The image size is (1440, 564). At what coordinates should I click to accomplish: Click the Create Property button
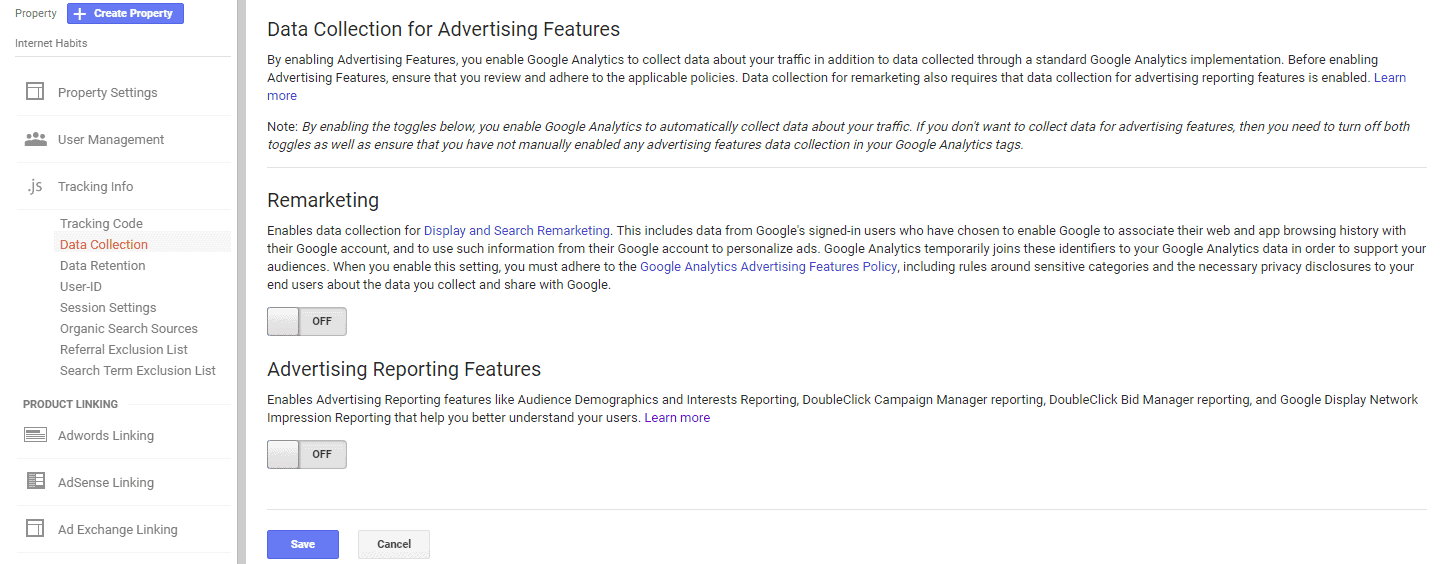[x=125, y=13]
